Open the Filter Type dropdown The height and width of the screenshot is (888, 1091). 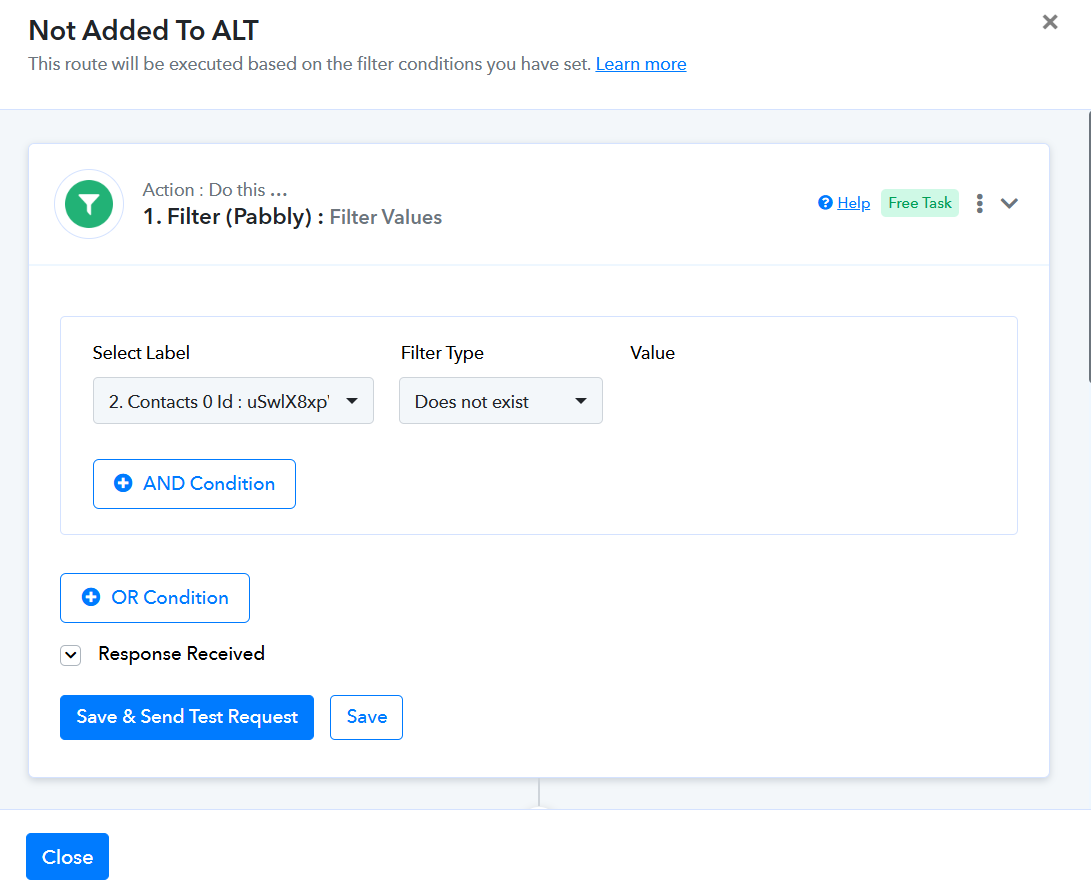coord(500,401)
